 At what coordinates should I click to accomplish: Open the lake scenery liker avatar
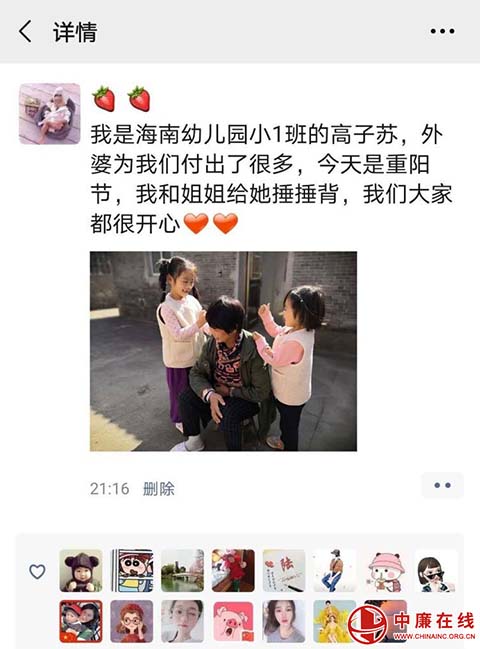click(x=182, y=570)
